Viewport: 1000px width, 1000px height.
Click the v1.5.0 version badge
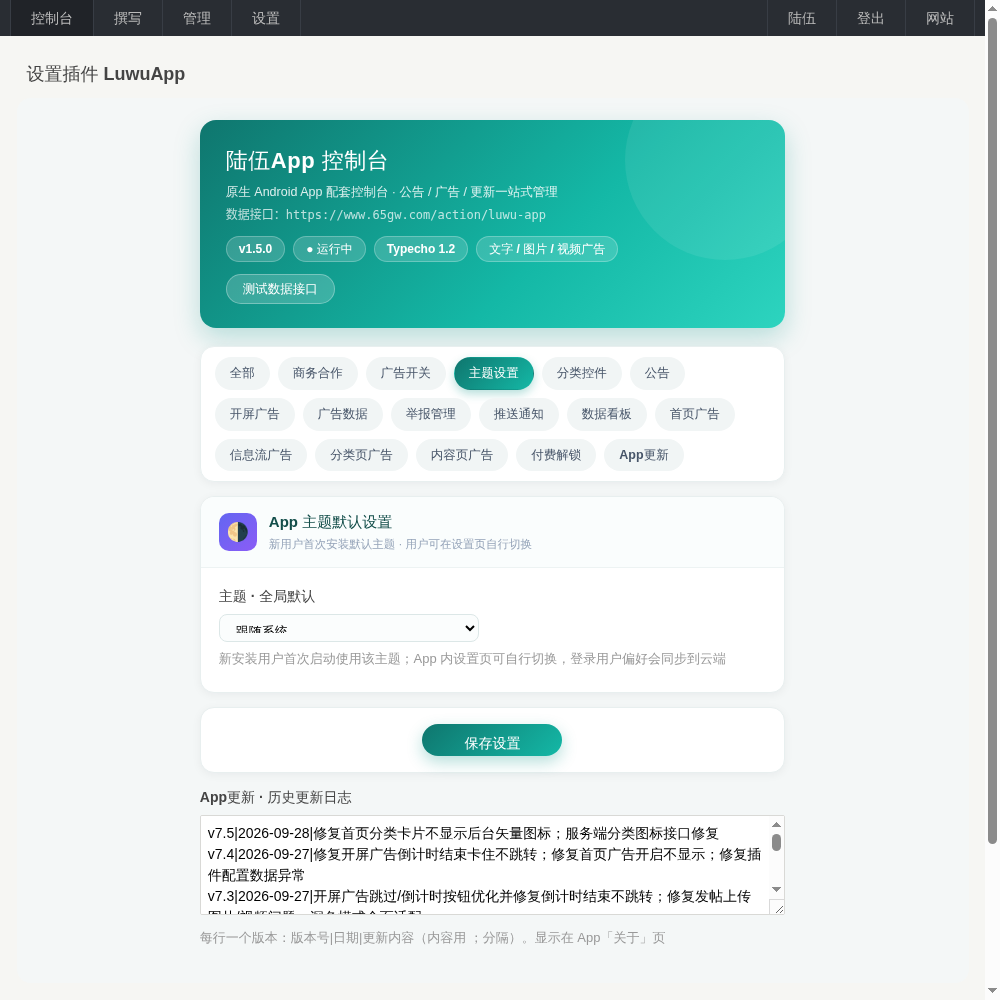coord(255,249)
